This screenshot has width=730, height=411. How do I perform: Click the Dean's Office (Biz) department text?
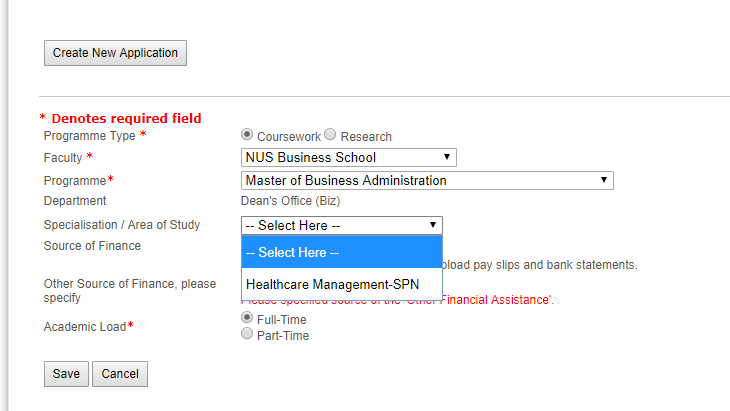[291, 201]
